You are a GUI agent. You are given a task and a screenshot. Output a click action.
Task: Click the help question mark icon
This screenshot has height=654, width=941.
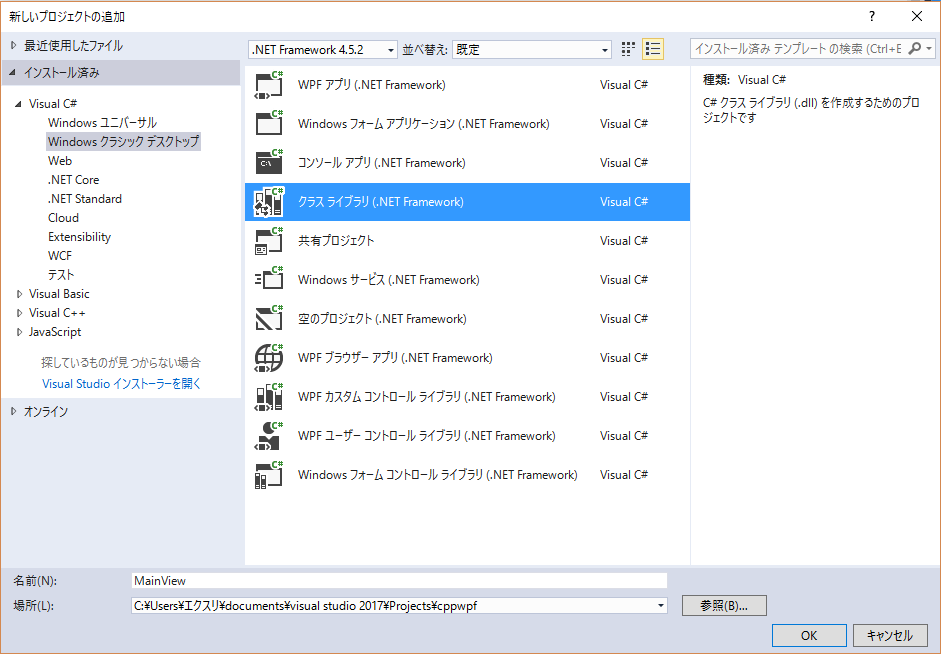[x=871, y=15]
